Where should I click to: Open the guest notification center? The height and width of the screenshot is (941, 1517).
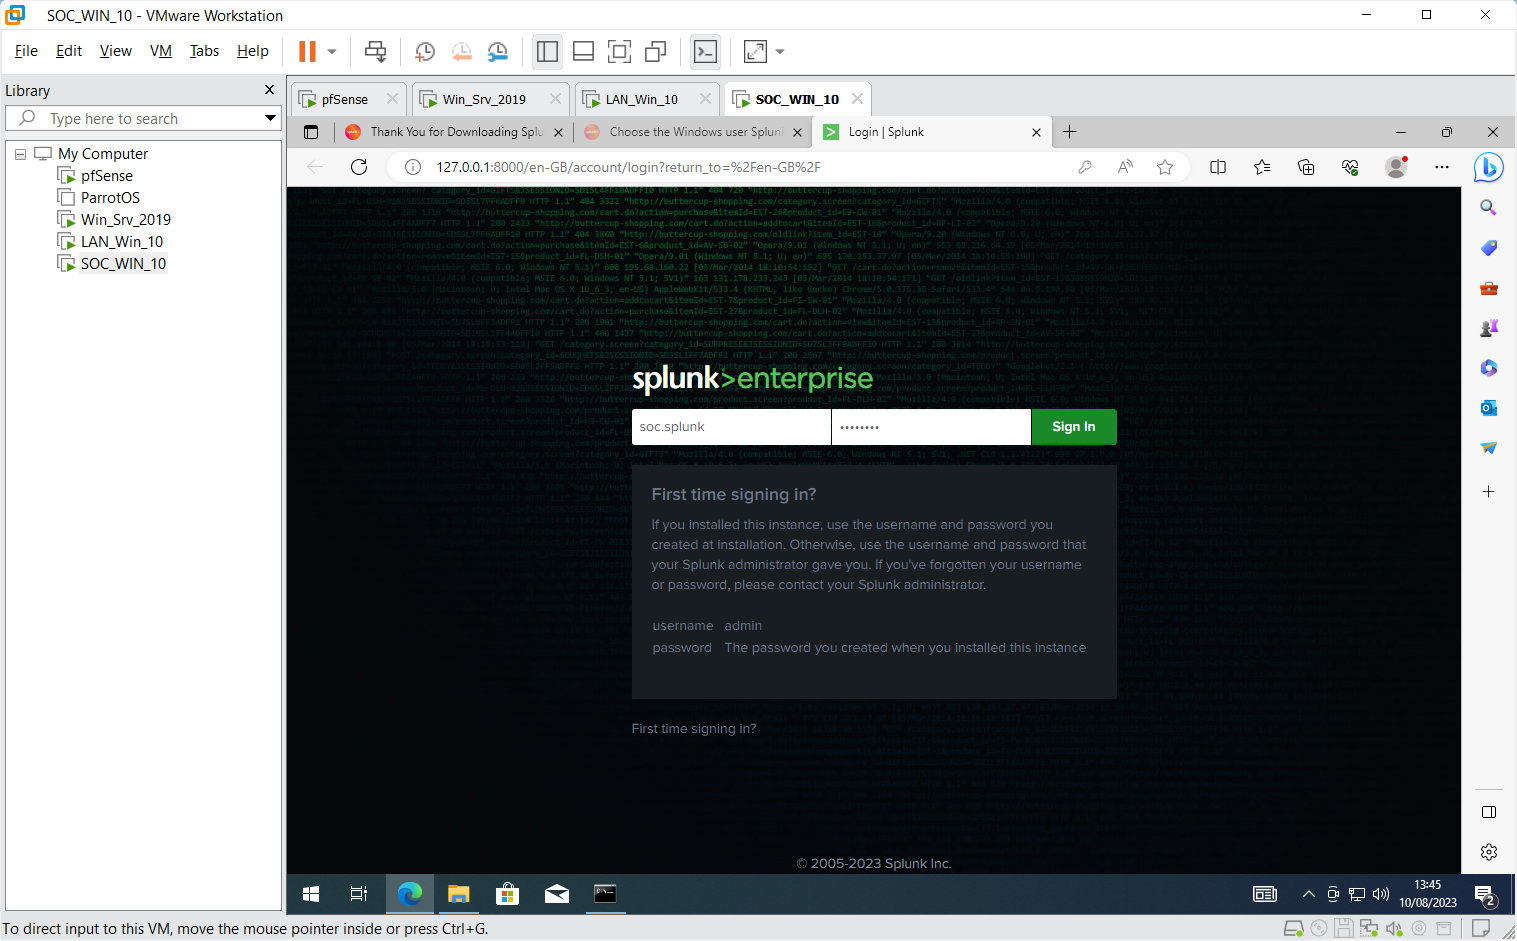(x=1485, y=894)
